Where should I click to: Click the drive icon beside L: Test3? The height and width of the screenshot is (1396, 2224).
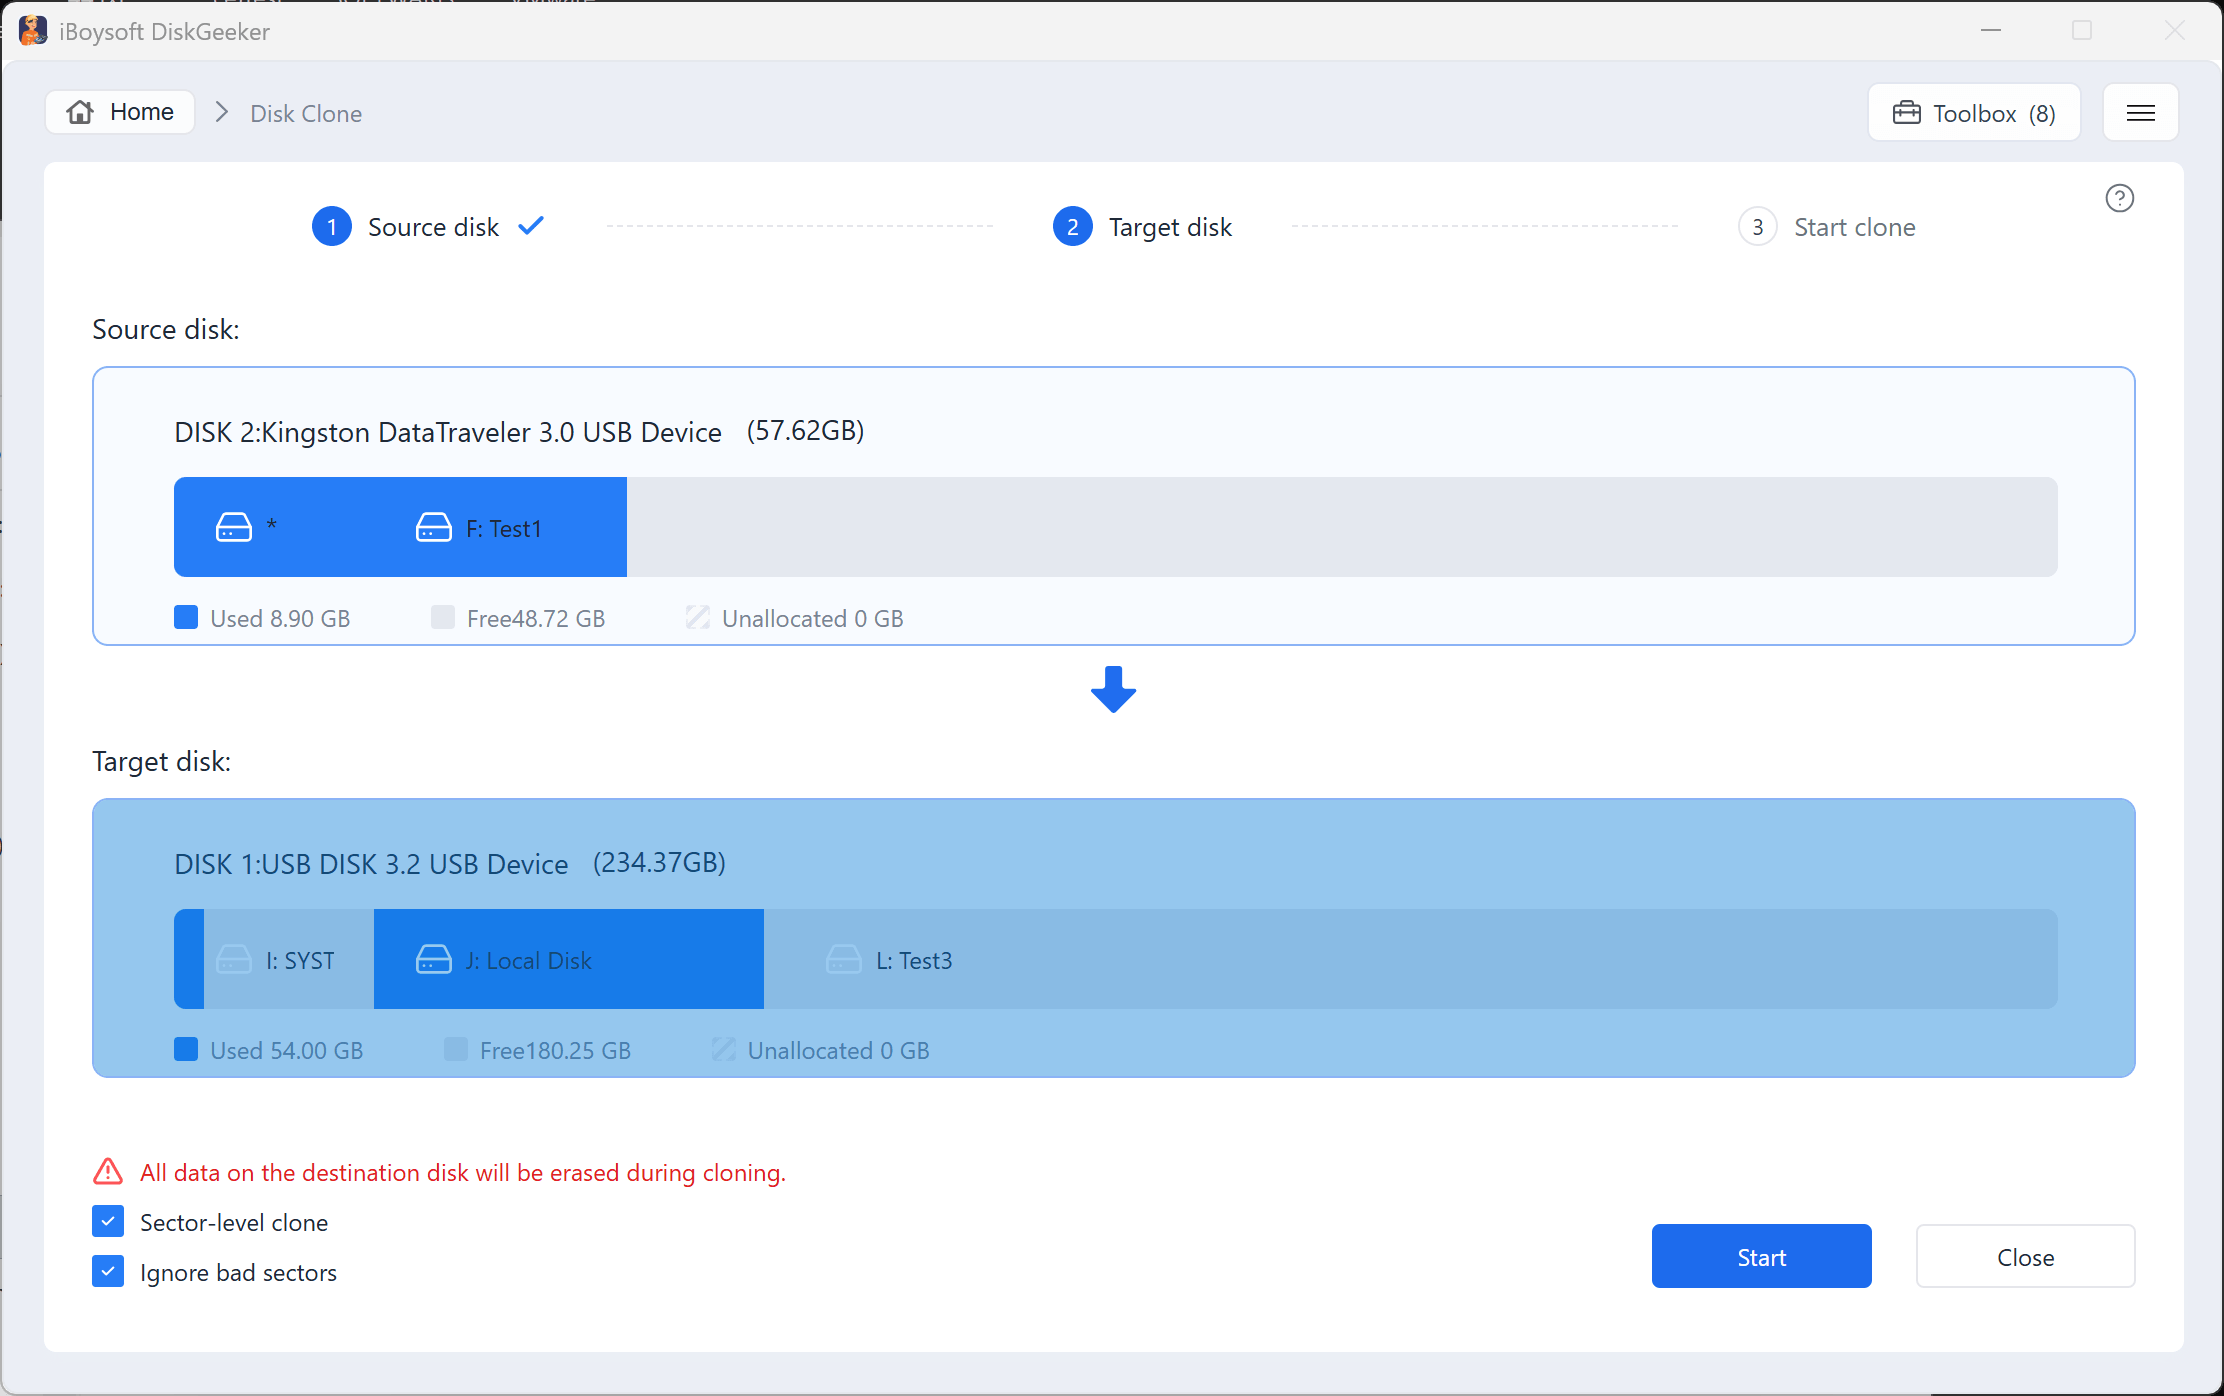pyautogui.click(x=844, y=959)
